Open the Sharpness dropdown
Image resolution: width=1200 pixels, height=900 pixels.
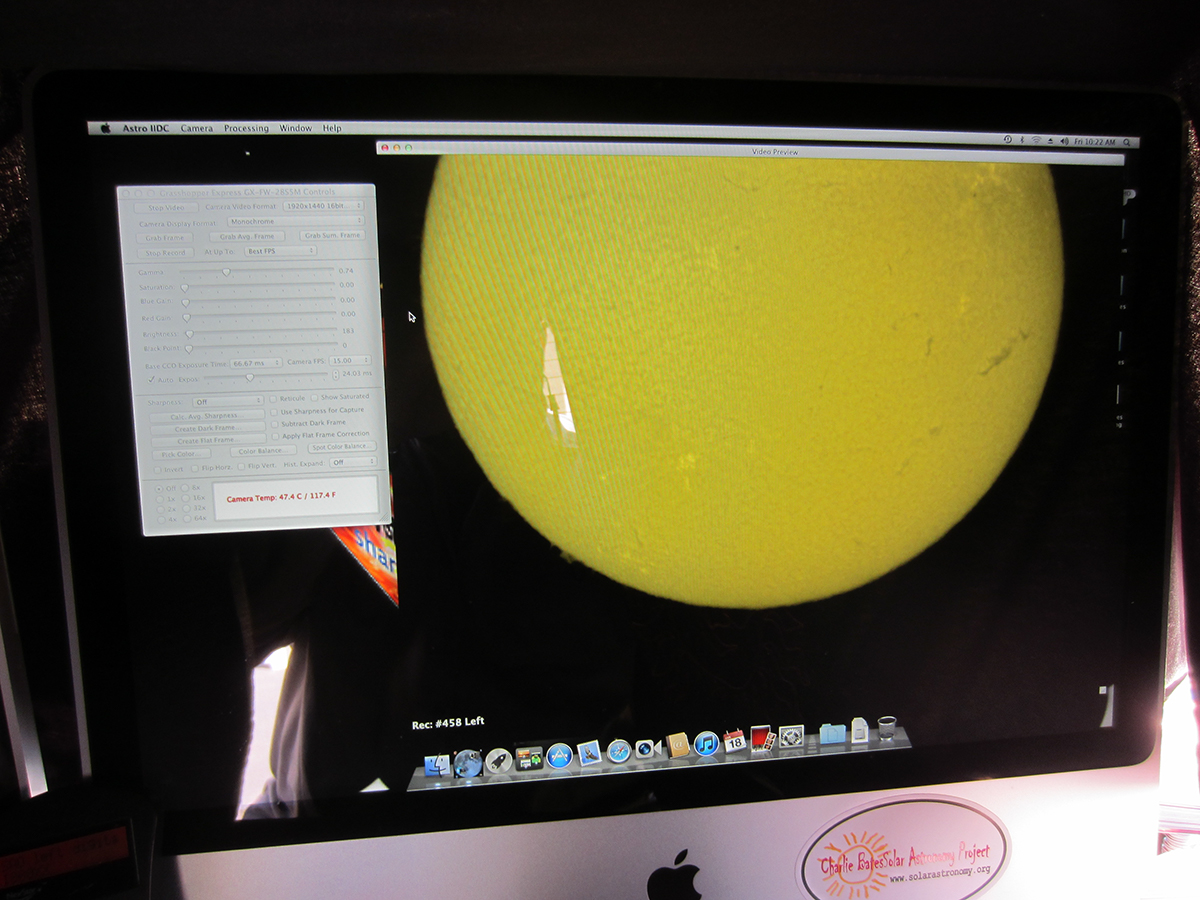(229, 401)
